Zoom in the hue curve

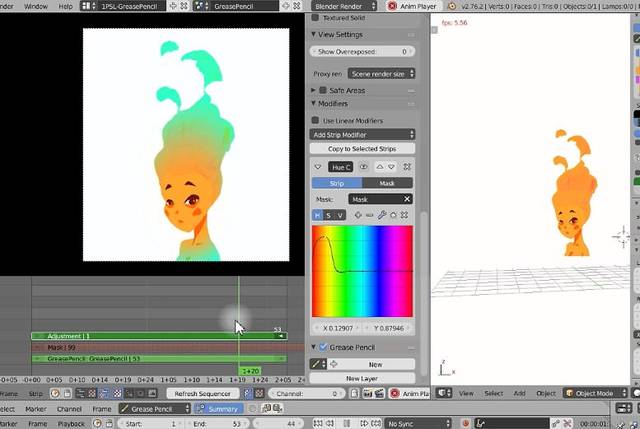(358, 215)
